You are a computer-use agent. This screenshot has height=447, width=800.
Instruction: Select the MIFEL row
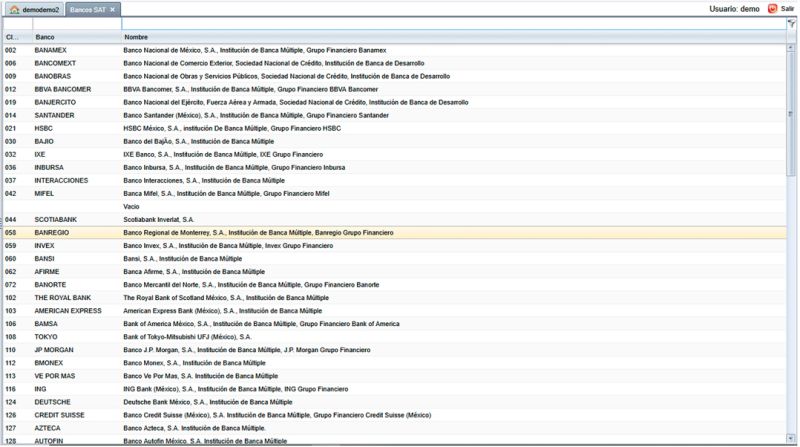coord(394,193)
